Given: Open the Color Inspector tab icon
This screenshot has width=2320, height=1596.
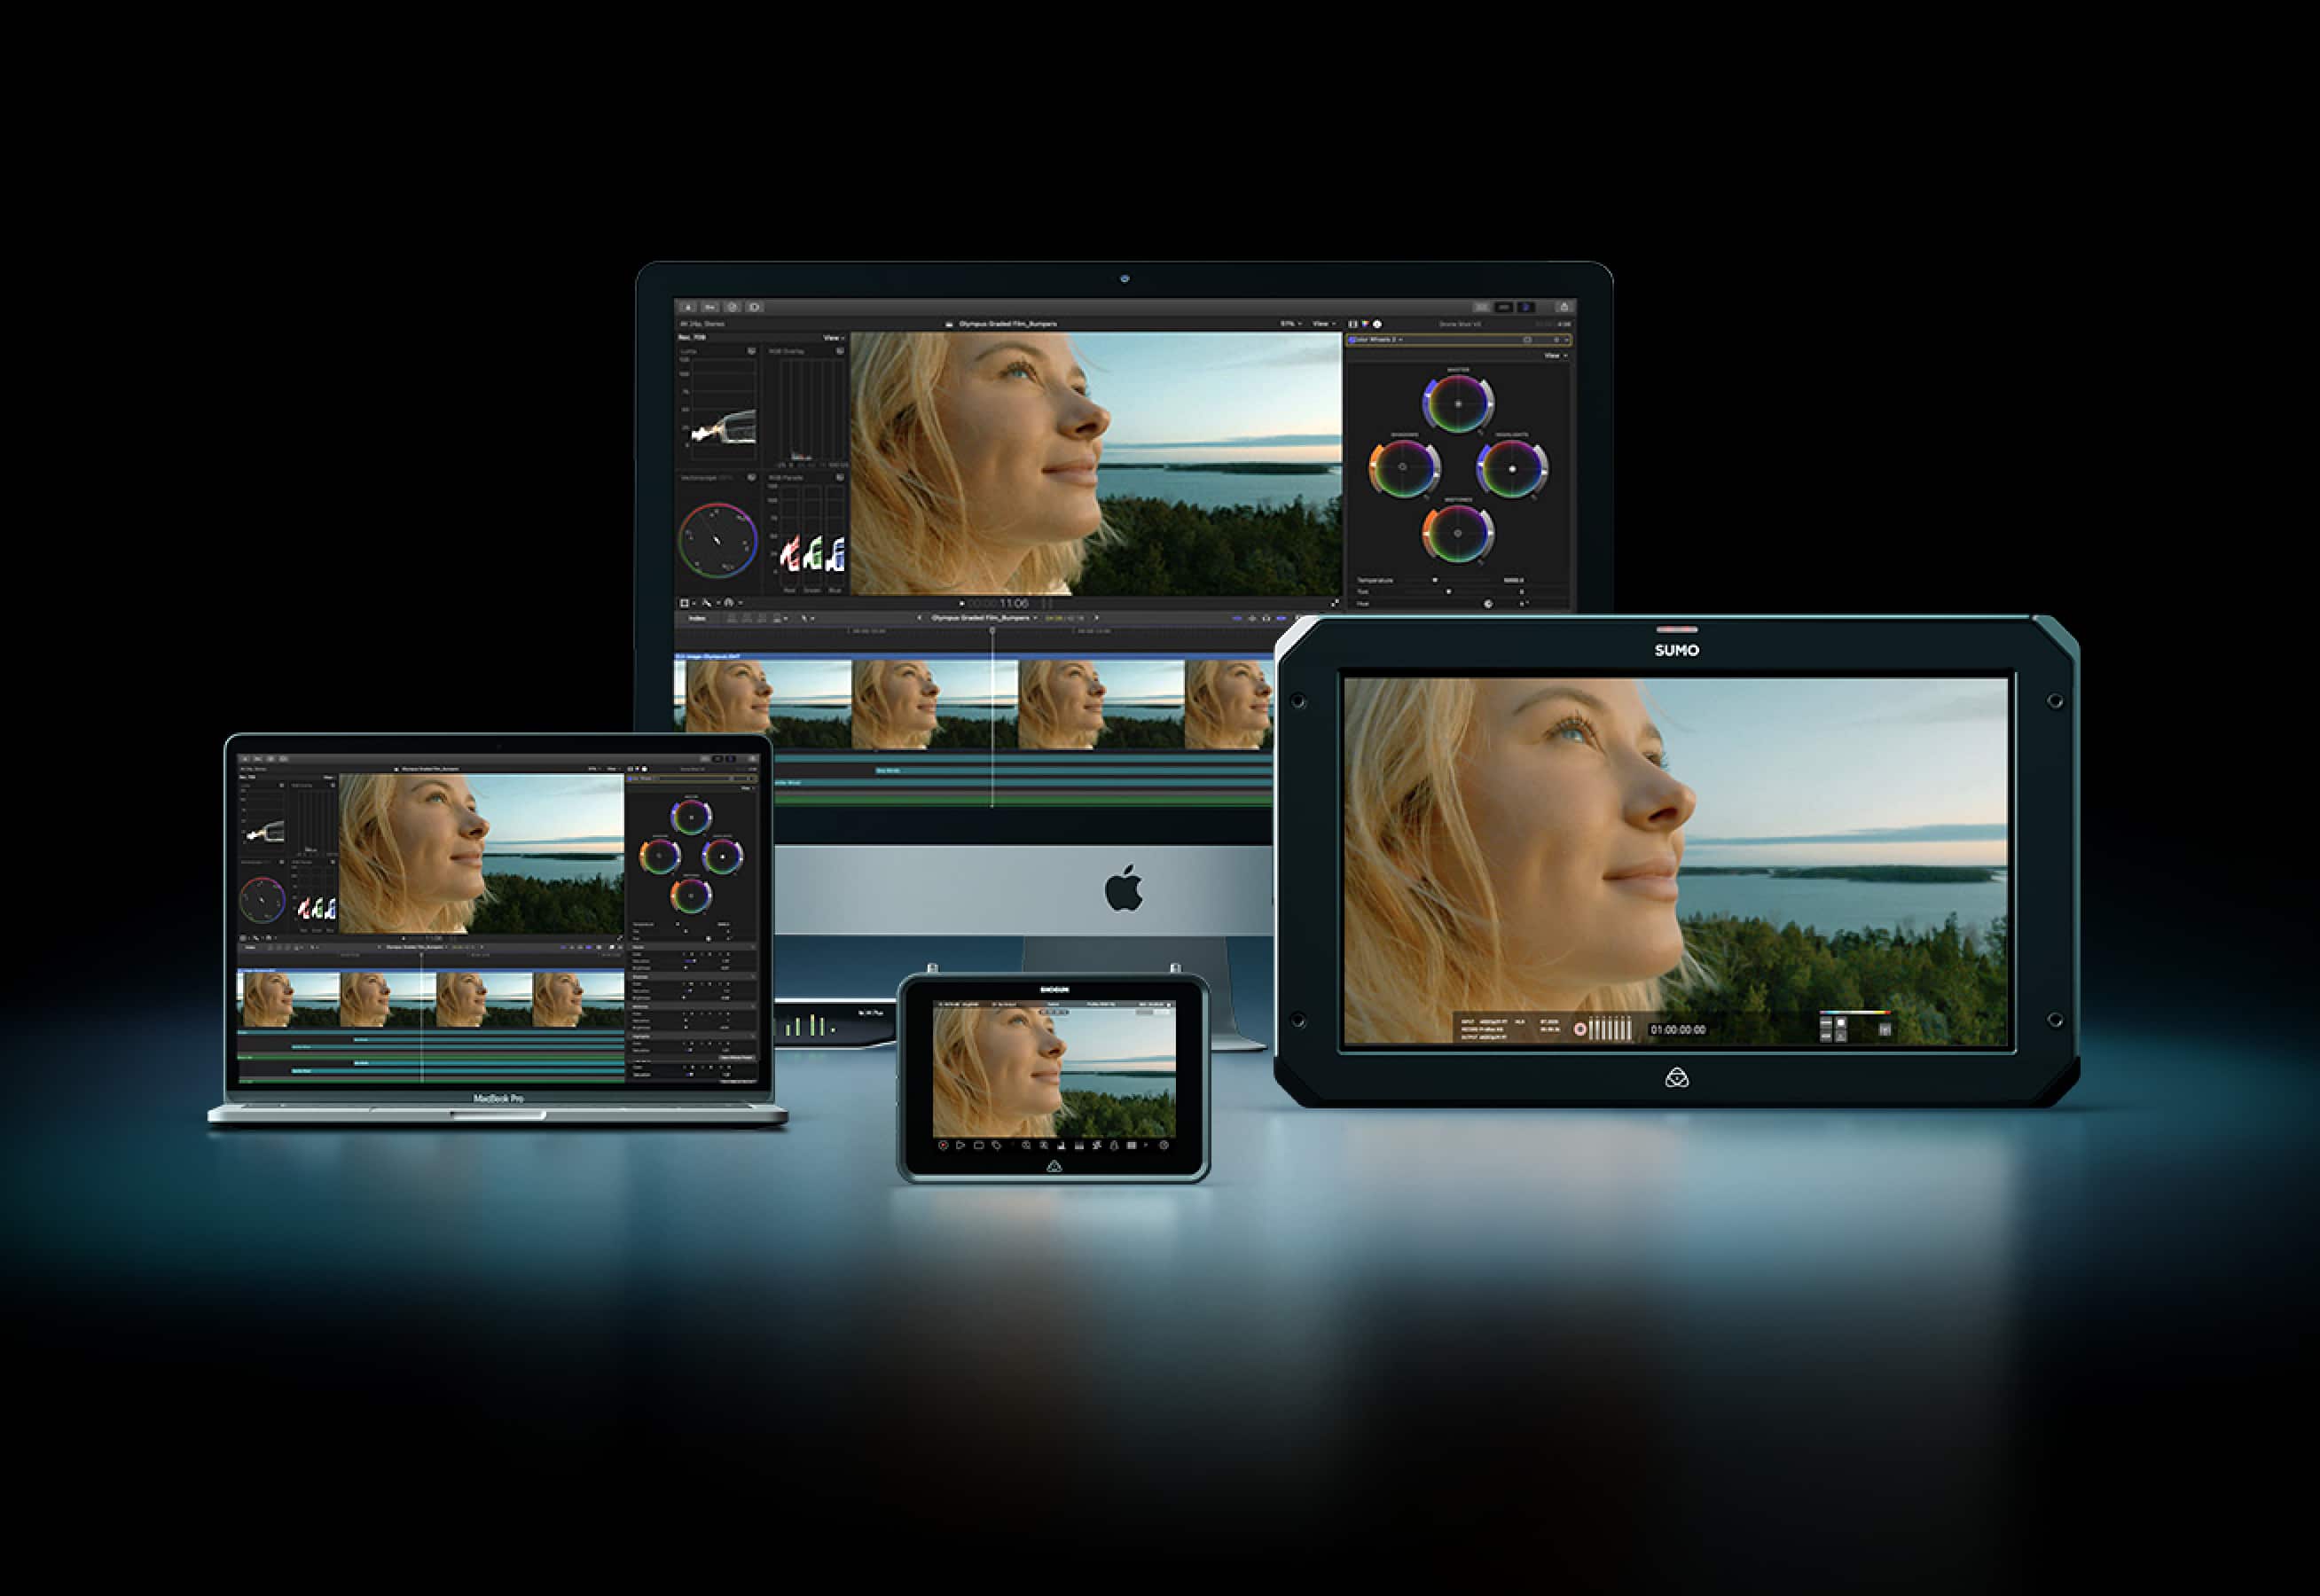Looking at the screenshot, I should click(1365, 324).
